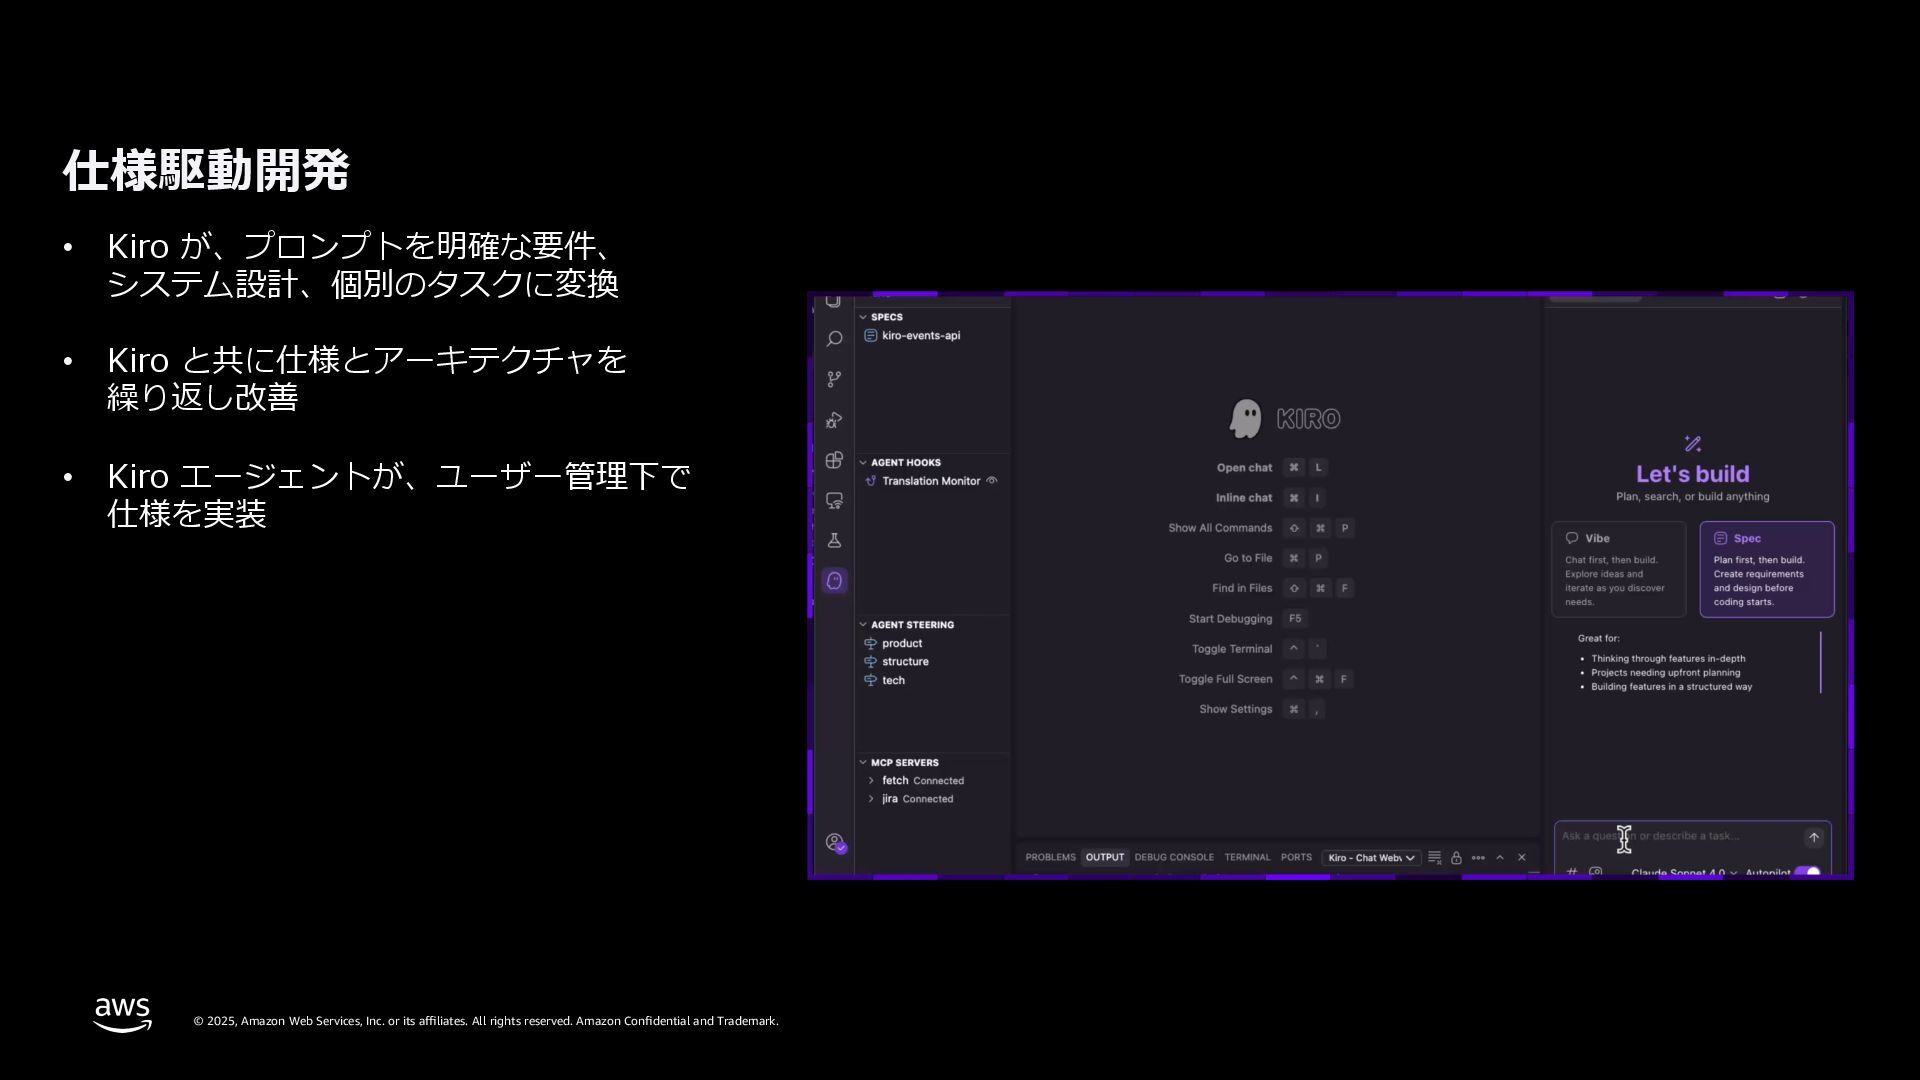Open Run and Debug view icon
This screenshot has height=1080, width=1920.
834,420
